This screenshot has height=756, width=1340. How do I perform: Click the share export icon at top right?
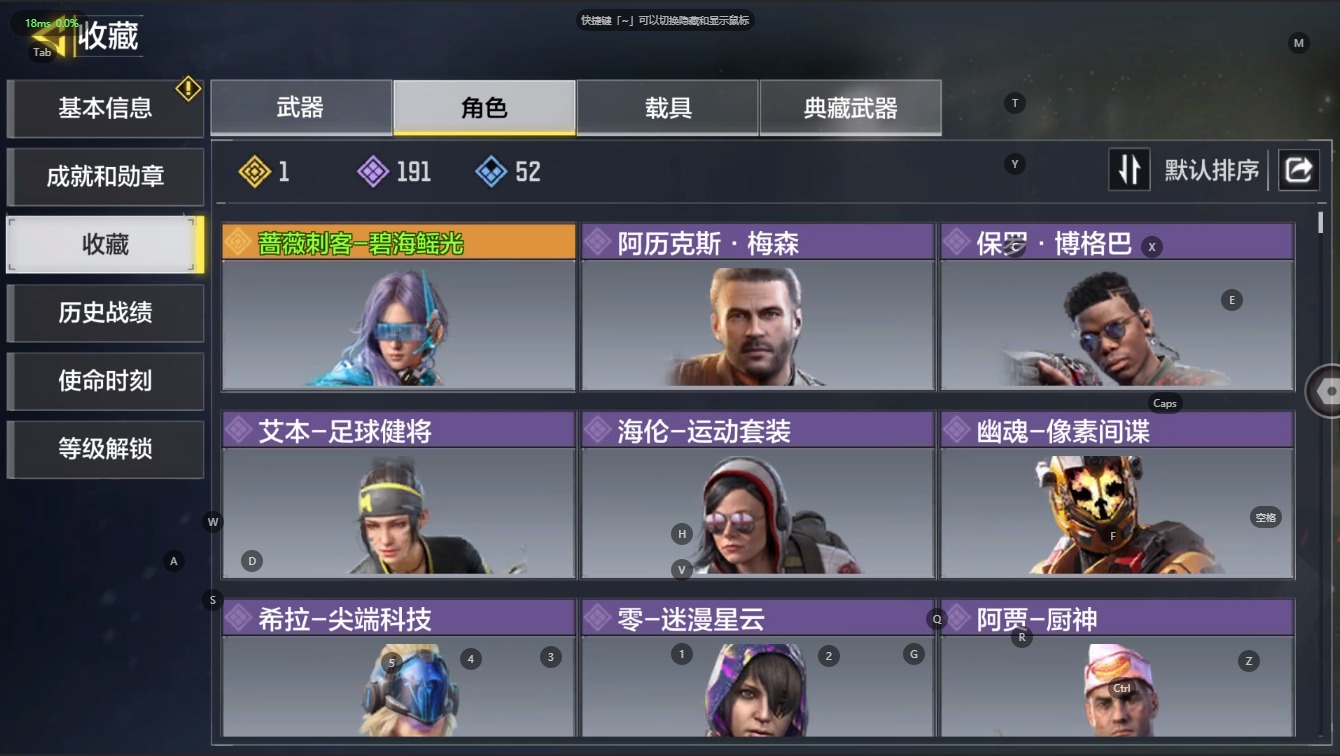(x=1298, y=170)
